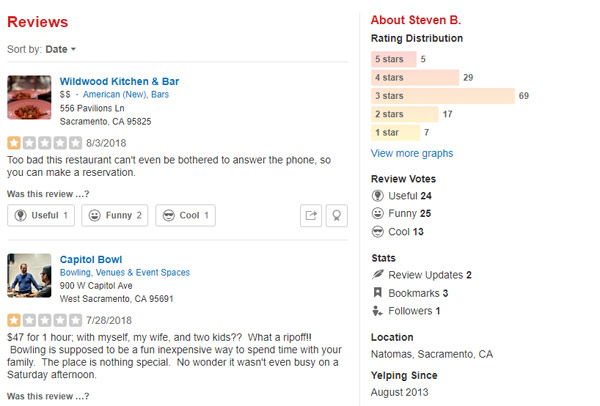
Task: Click the Wildwood Kitchen food thumbnail
Action: point(29,98)
